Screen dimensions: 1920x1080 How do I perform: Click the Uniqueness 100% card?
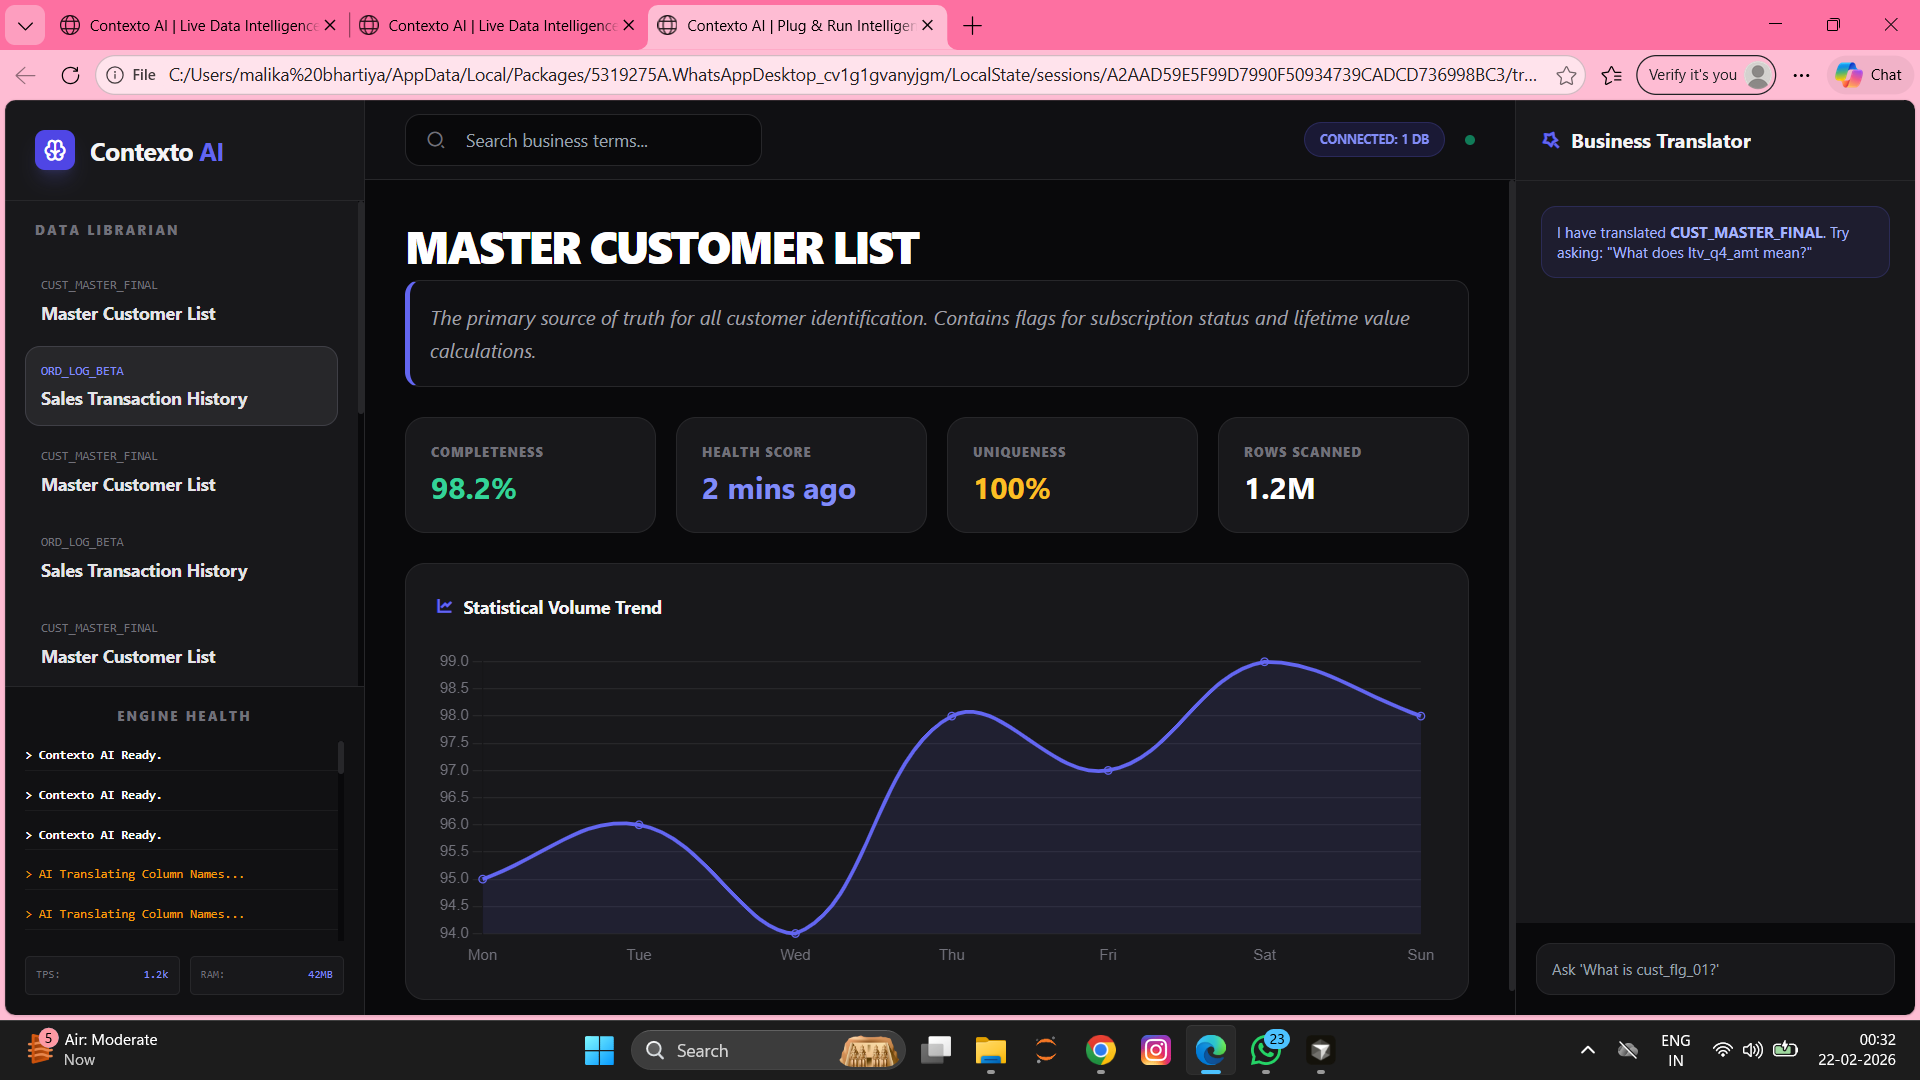(x=1072, y=475)
